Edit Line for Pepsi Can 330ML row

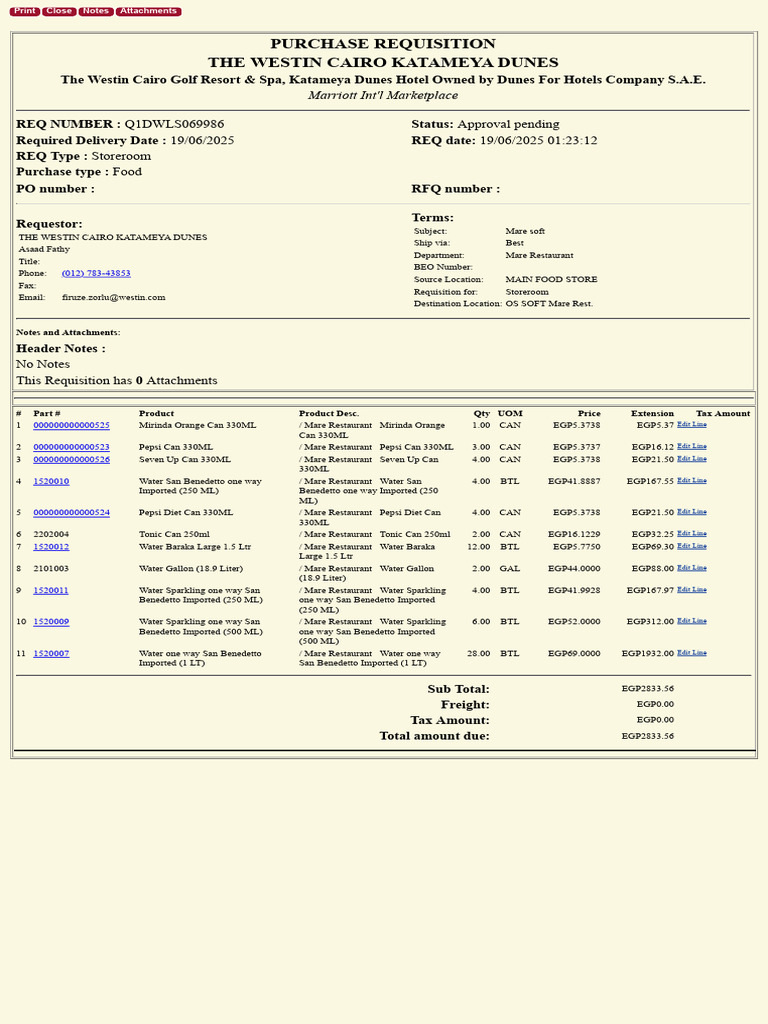click(692, 447)
